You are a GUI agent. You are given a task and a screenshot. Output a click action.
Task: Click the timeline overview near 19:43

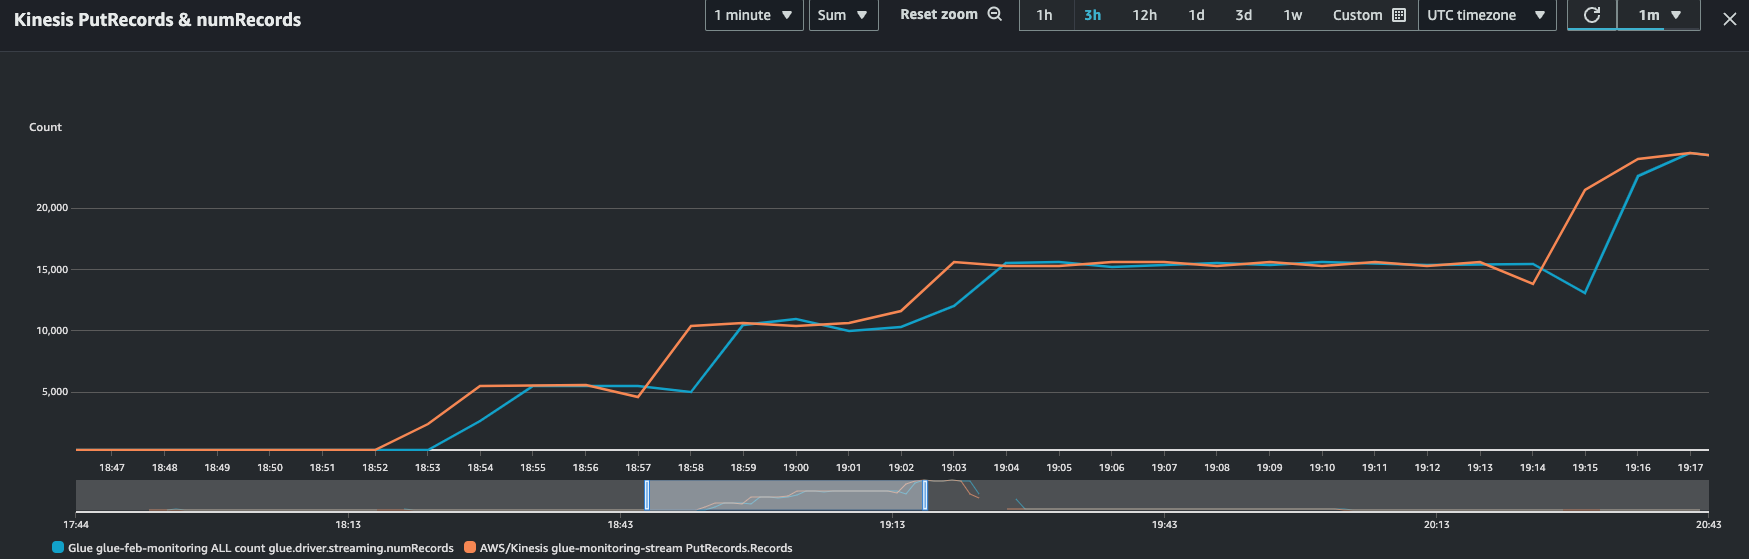click(x=1164, y=496)
